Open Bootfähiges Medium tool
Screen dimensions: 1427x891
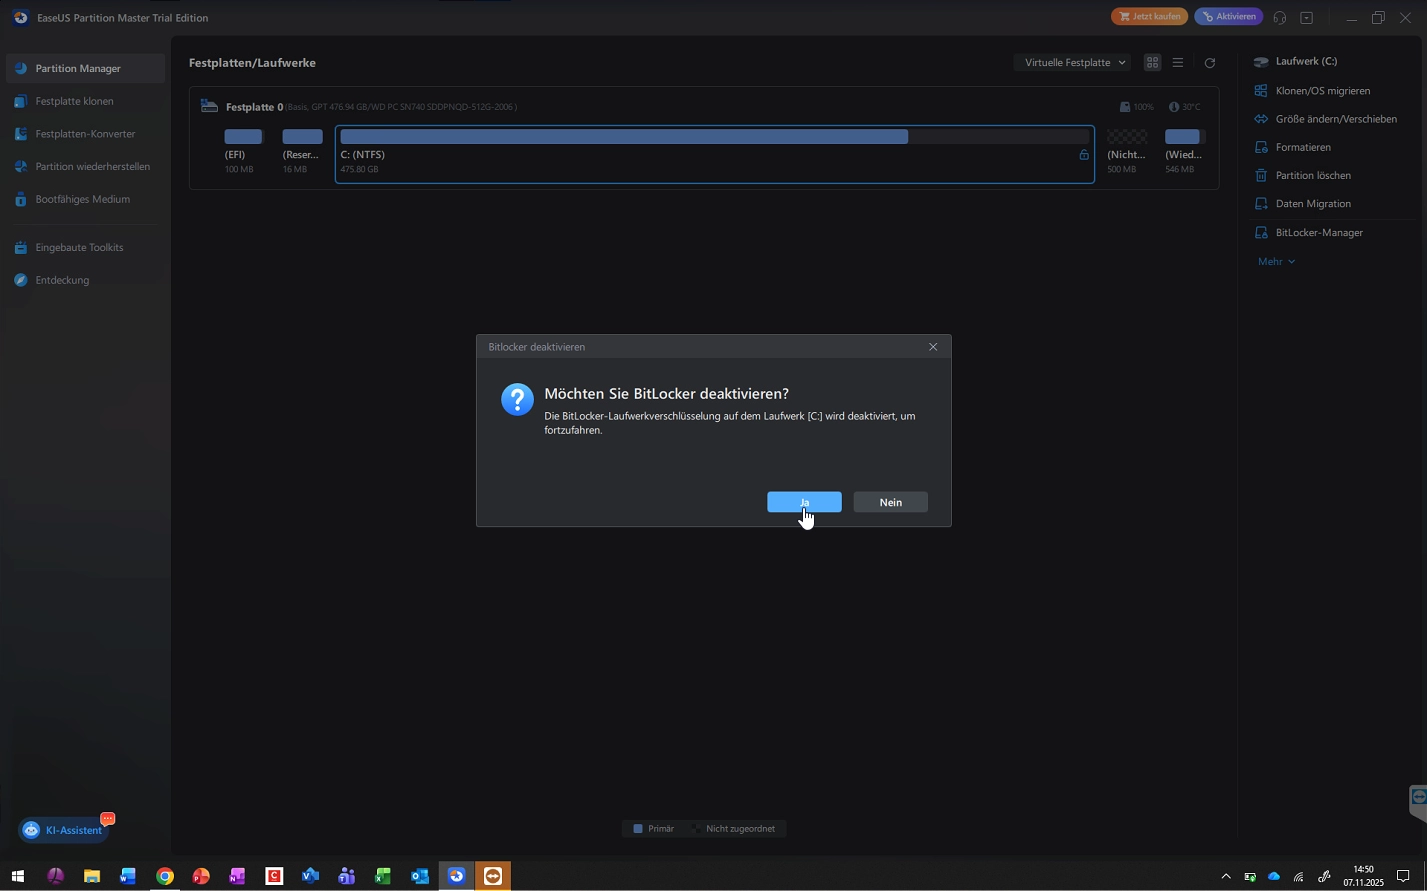pos(82,199)
